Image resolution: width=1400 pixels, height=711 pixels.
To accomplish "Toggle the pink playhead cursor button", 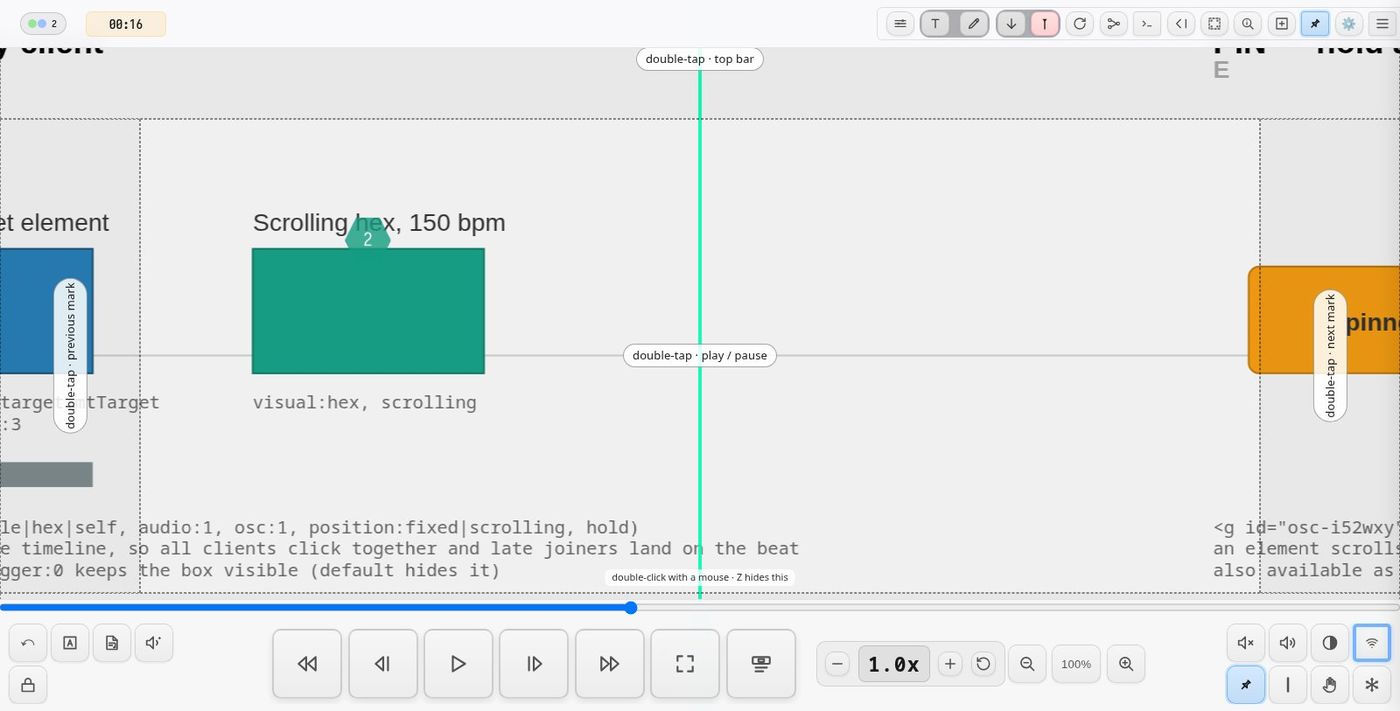I will [x=1045, y=24].
